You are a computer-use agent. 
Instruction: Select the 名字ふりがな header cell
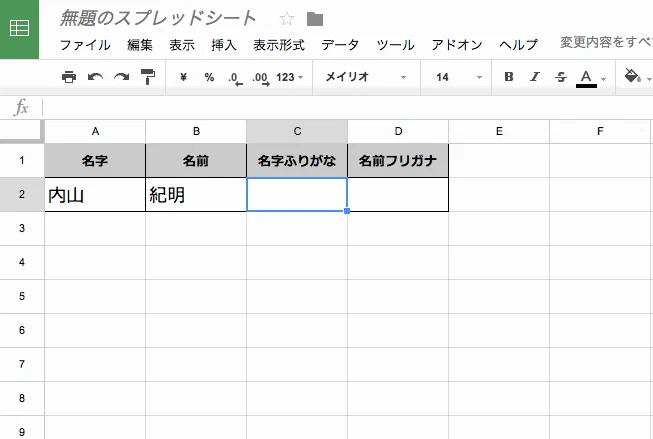point(297,160)
